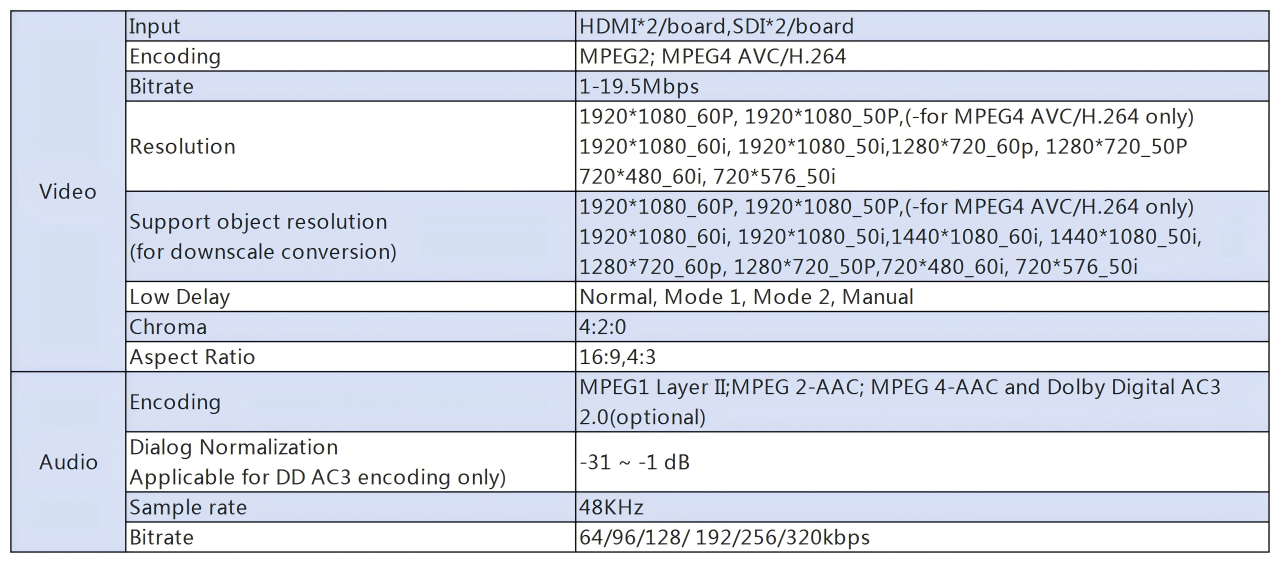Screen dimensions: 1280x563
Task: Select the MPEG2; MPEG4 AVC/H.264 encoding value
Action: pos(712,57)
